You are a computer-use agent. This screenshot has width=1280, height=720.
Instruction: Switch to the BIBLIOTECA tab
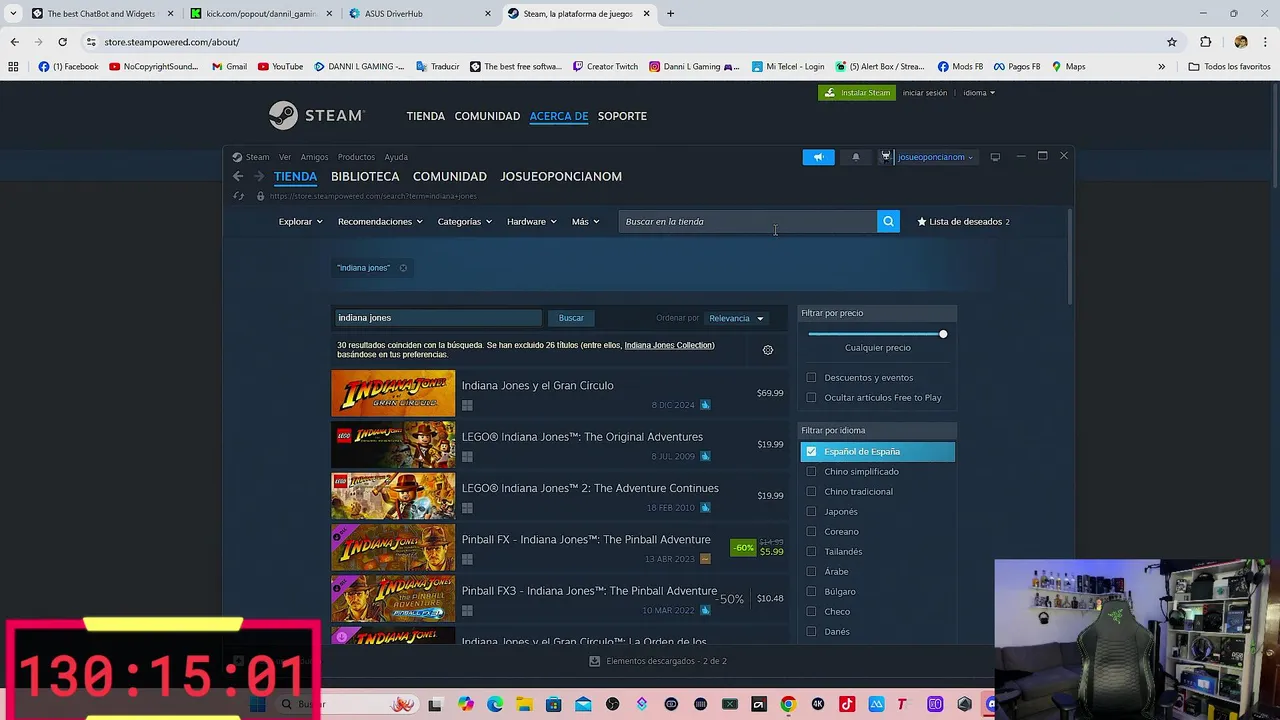pos(365,176)
